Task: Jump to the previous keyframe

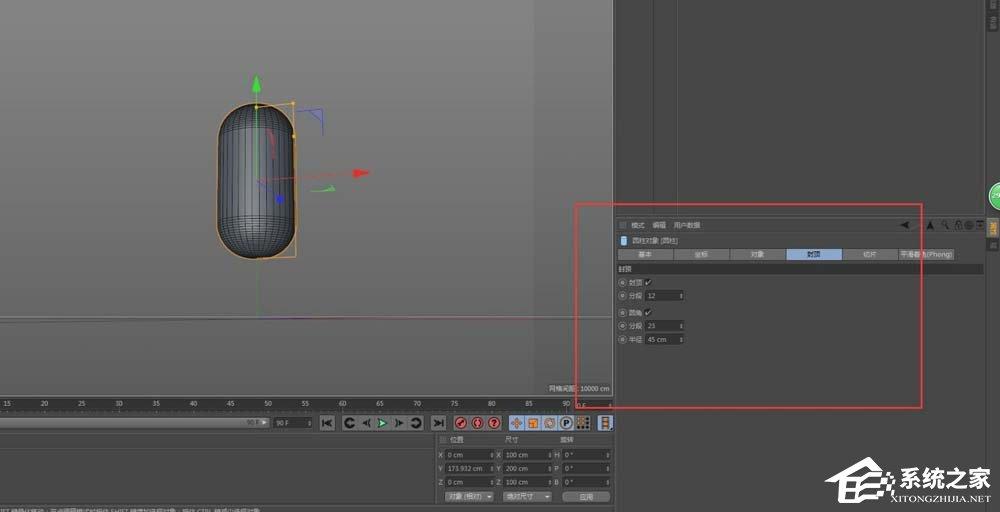Action: coord(349,423)
